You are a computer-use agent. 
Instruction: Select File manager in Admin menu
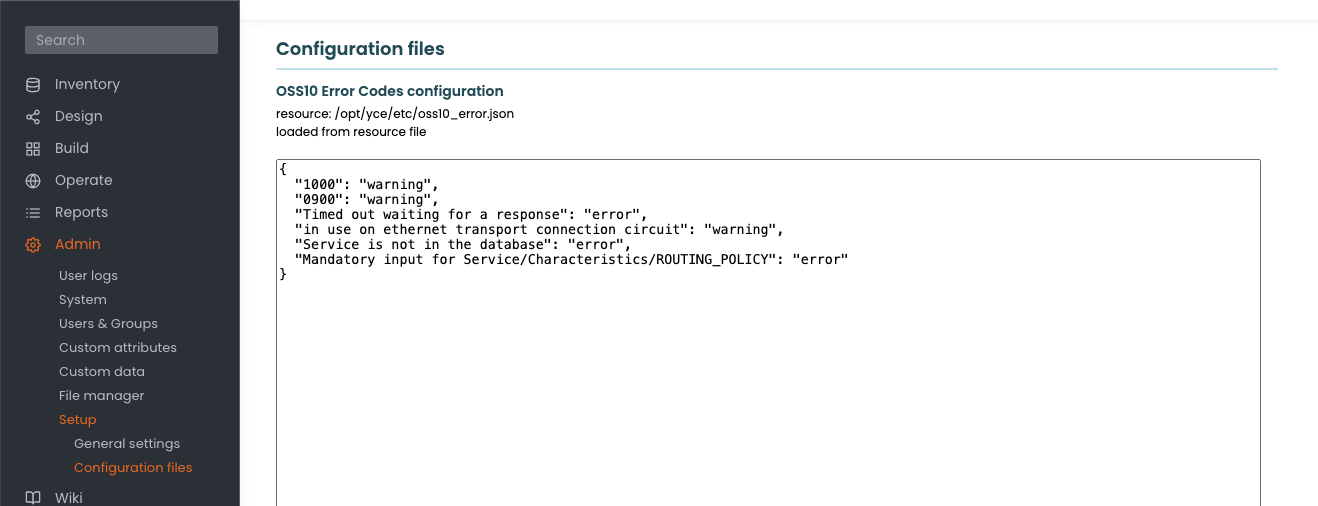pyautogui.click(x=101, y=396)
